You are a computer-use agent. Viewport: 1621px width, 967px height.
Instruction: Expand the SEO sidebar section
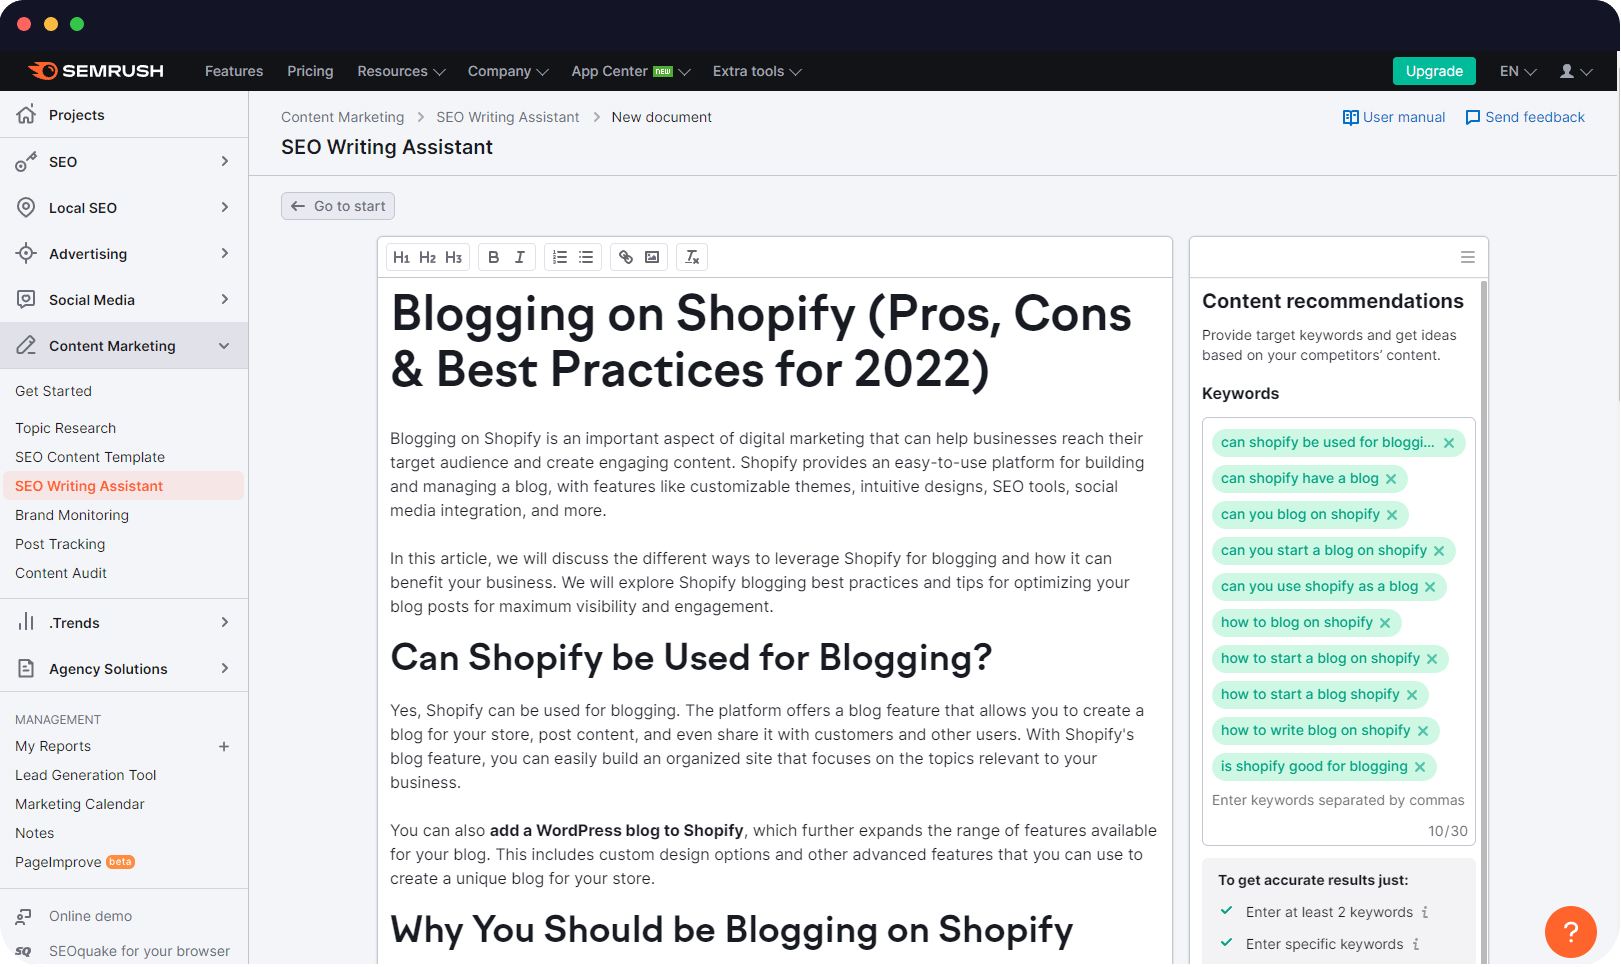click(225, 161)
